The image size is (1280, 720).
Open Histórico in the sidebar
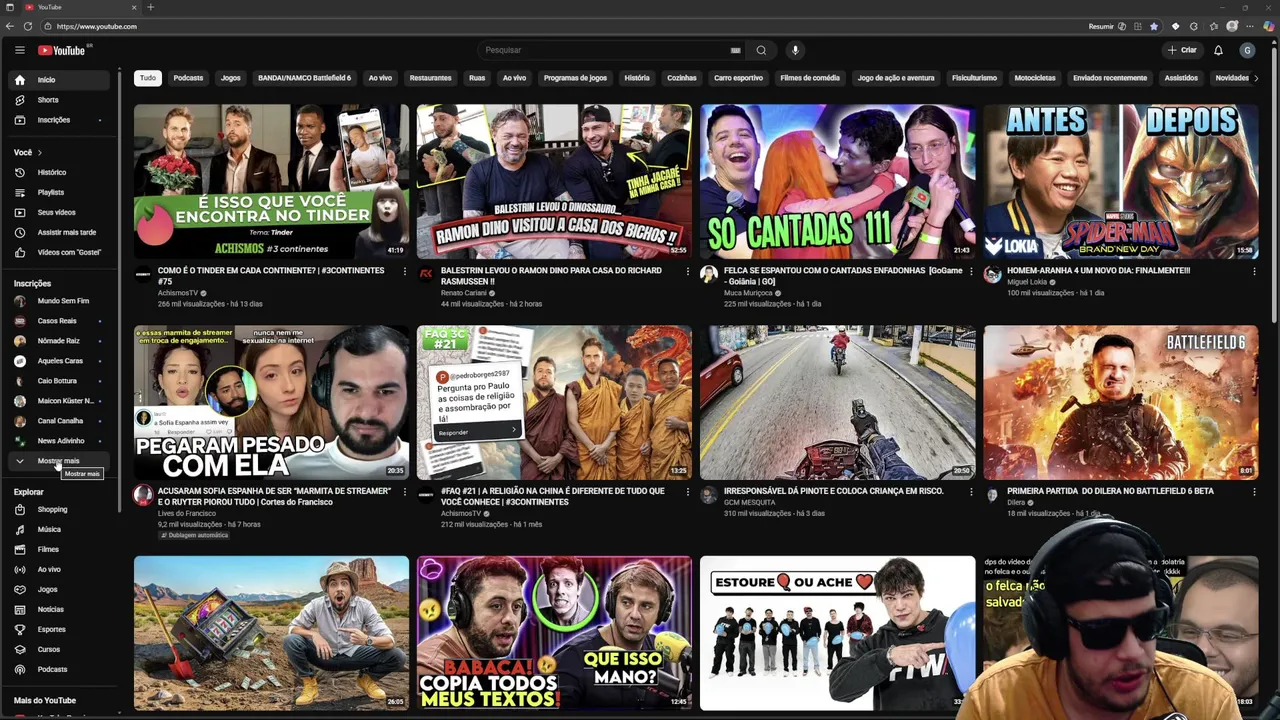tap(58, 172)
